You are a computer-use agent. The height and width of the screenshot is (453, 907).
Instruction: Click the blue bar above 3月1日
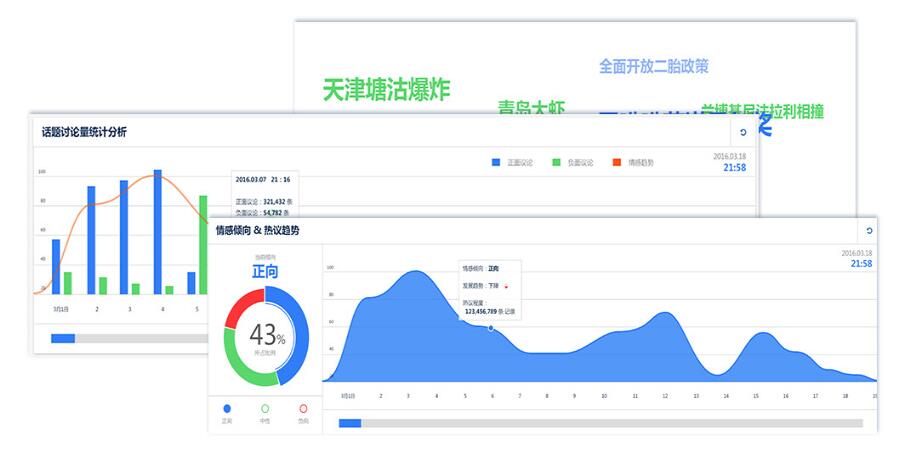click(56, 267)
